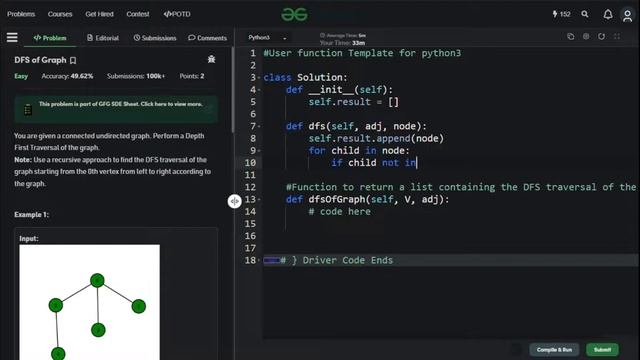Open the notifications bell
The height and width of the screenshot is (360, 640).
pos(608,15)
